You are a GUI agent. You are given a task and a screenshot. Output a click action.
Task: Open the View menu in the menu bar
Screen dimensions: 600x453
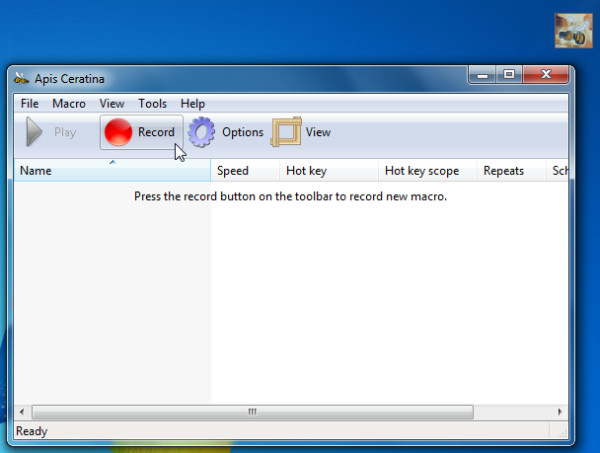pyautogui.click(x=112, y=104)
